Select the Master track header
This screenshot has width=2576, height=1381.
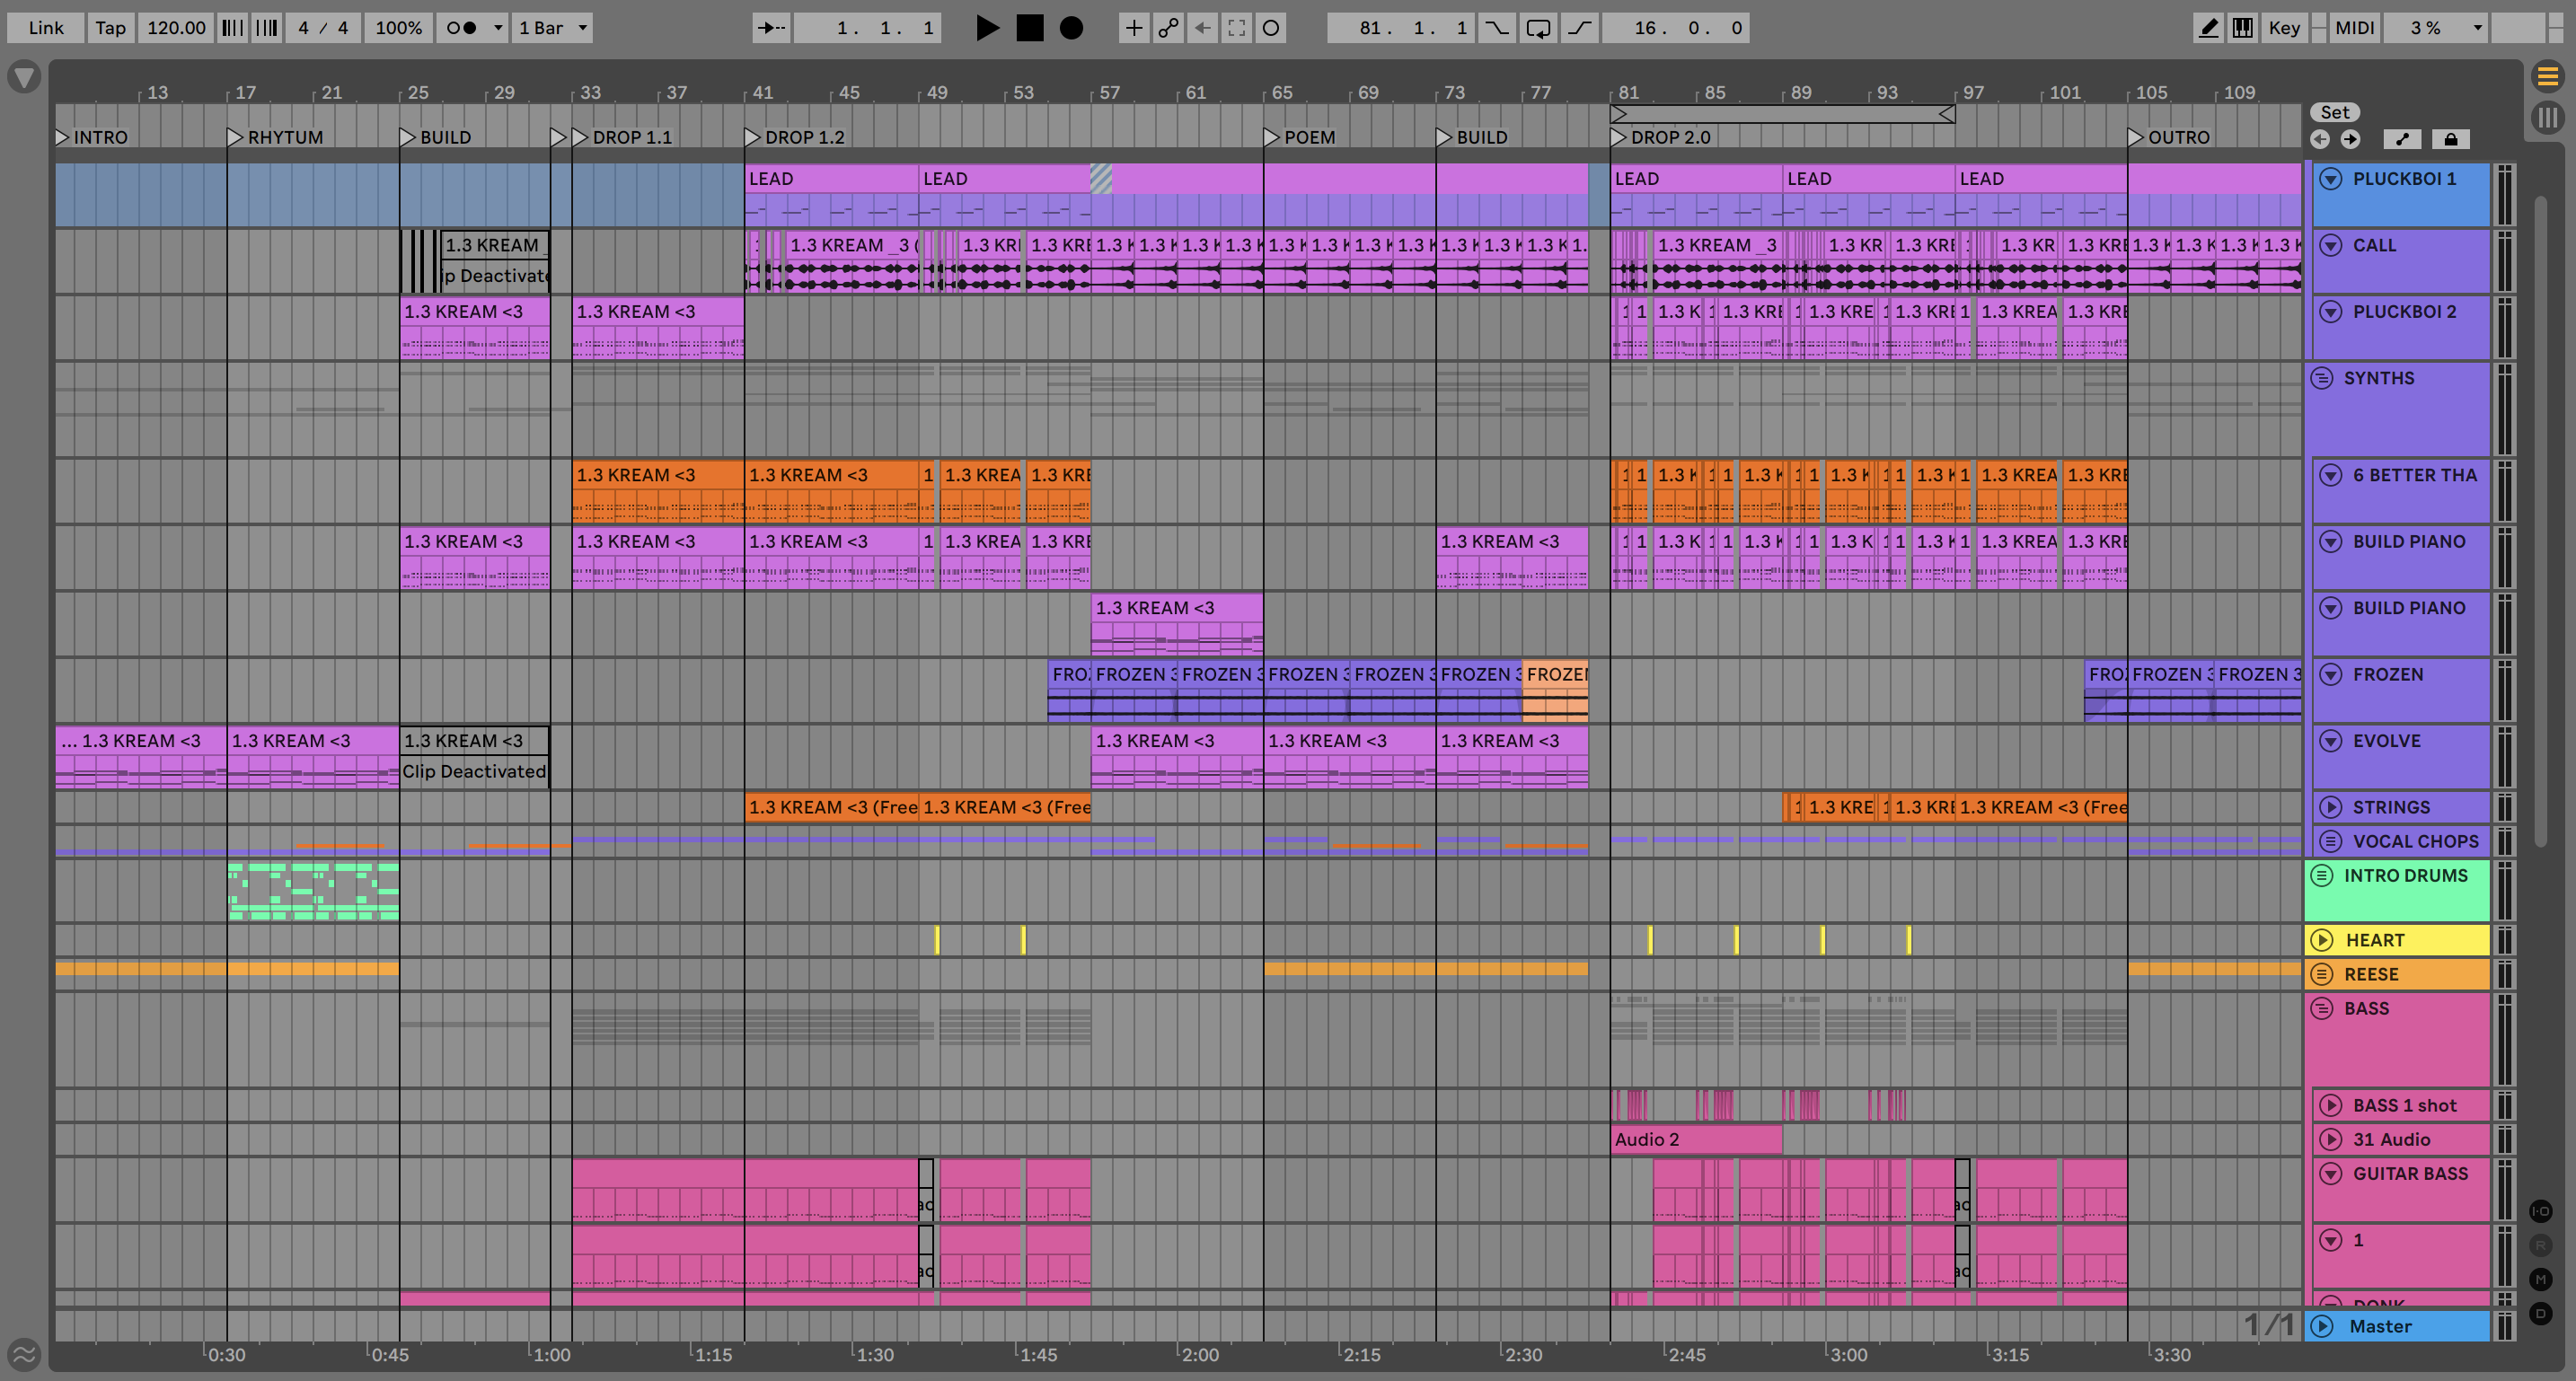tap(2397, 1326)
